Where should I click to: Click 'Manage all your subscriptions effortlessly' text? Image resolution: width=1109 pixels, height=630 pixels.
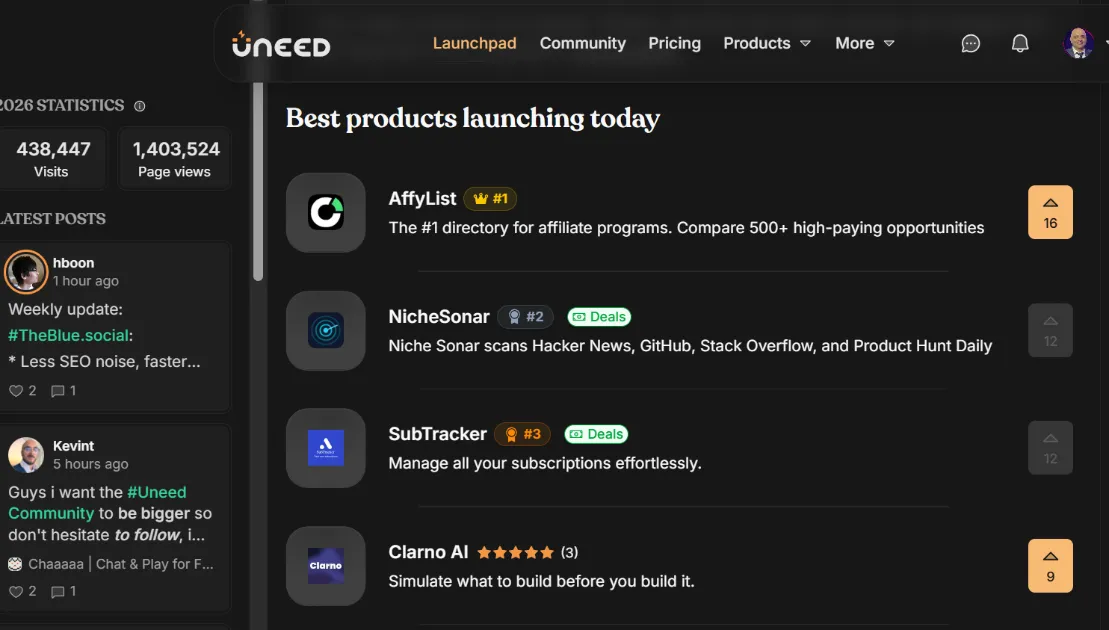(545, 463)
